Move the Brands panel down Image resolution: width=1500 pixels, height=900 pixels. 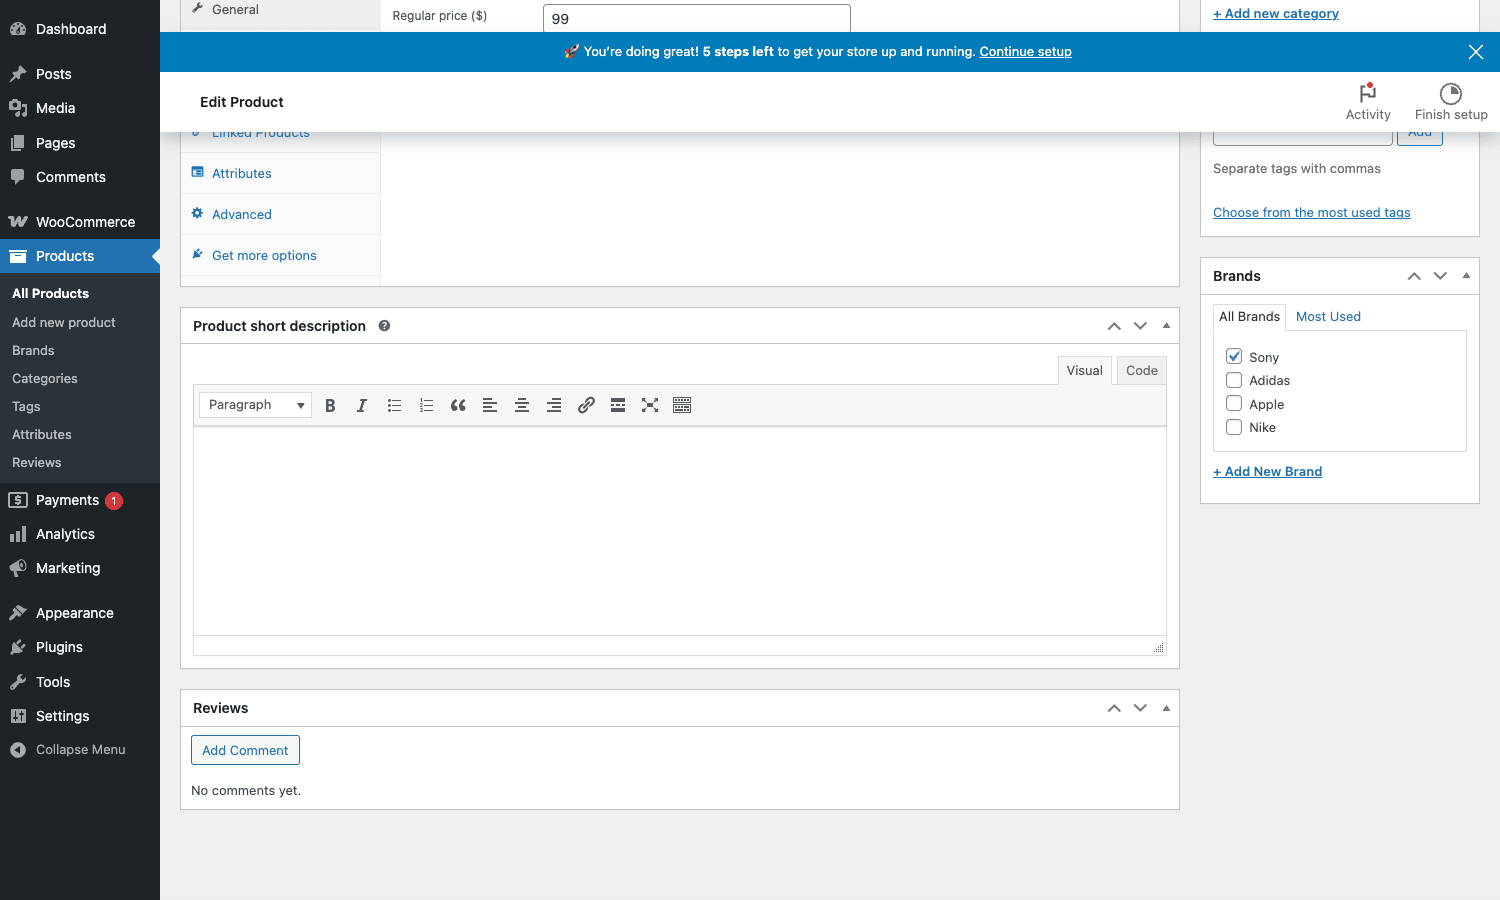click(1440, 276)
